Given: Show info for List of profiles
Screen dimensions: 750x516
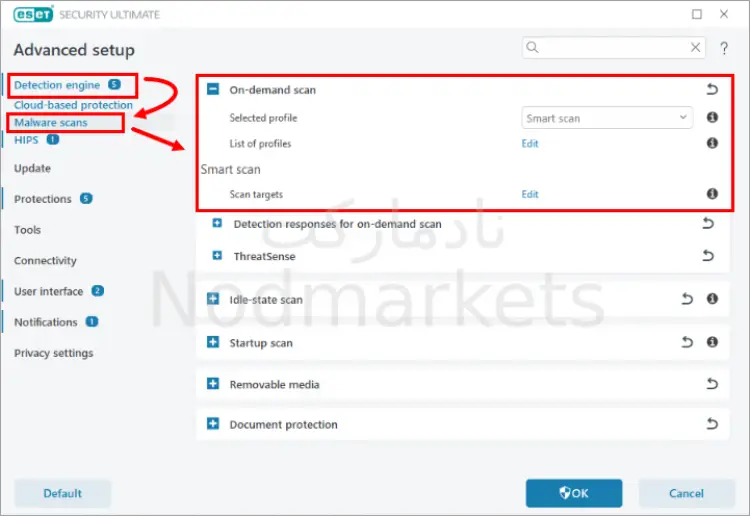Looking at the screenshot, I should point(712,143).
